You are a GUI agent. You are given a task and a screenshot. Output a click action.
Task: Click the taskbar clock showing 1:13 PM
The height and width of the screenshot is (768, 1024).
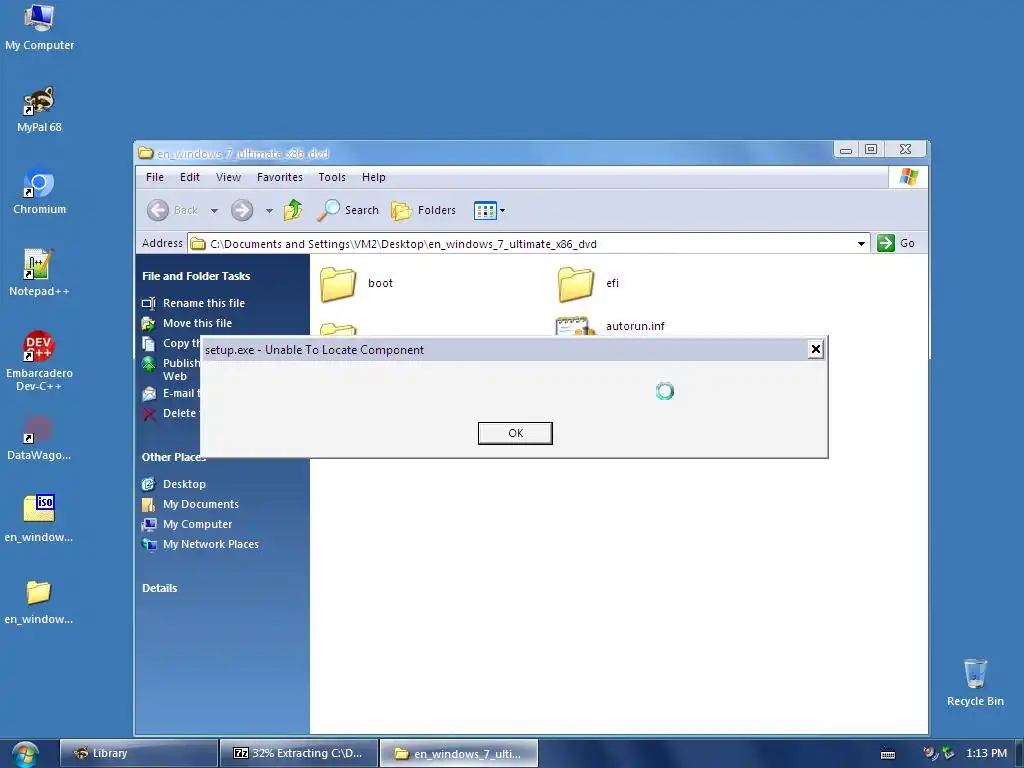pyautogui.click(x=986, y=753)
